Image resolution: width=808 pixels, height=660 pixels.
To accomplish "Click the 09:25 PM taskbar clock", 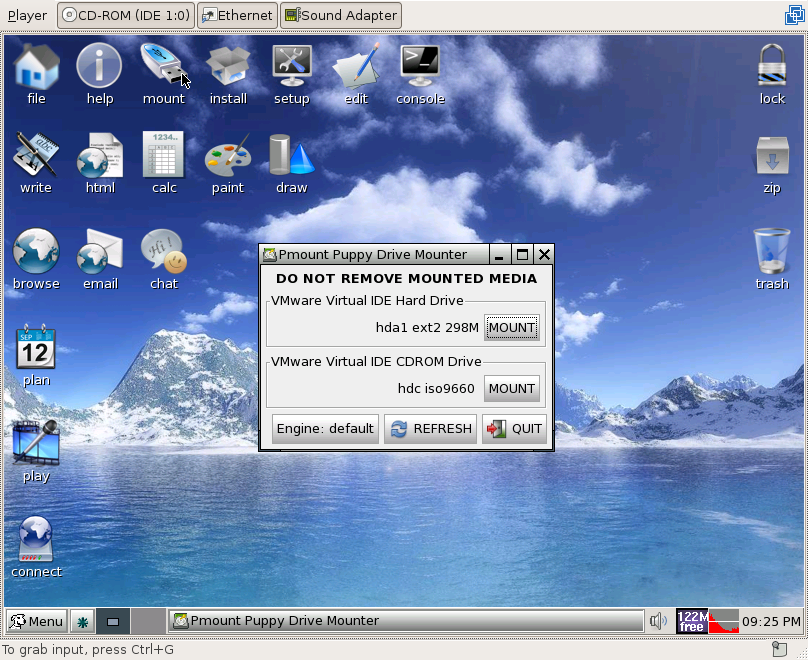I will click(x=771, y=622).
